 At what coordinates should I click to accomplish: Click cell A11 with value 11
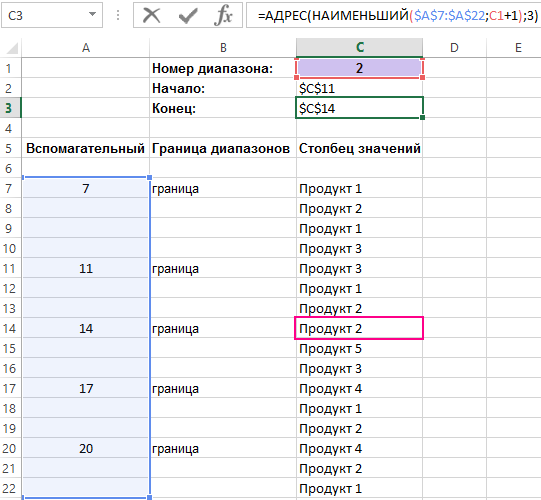86,268
